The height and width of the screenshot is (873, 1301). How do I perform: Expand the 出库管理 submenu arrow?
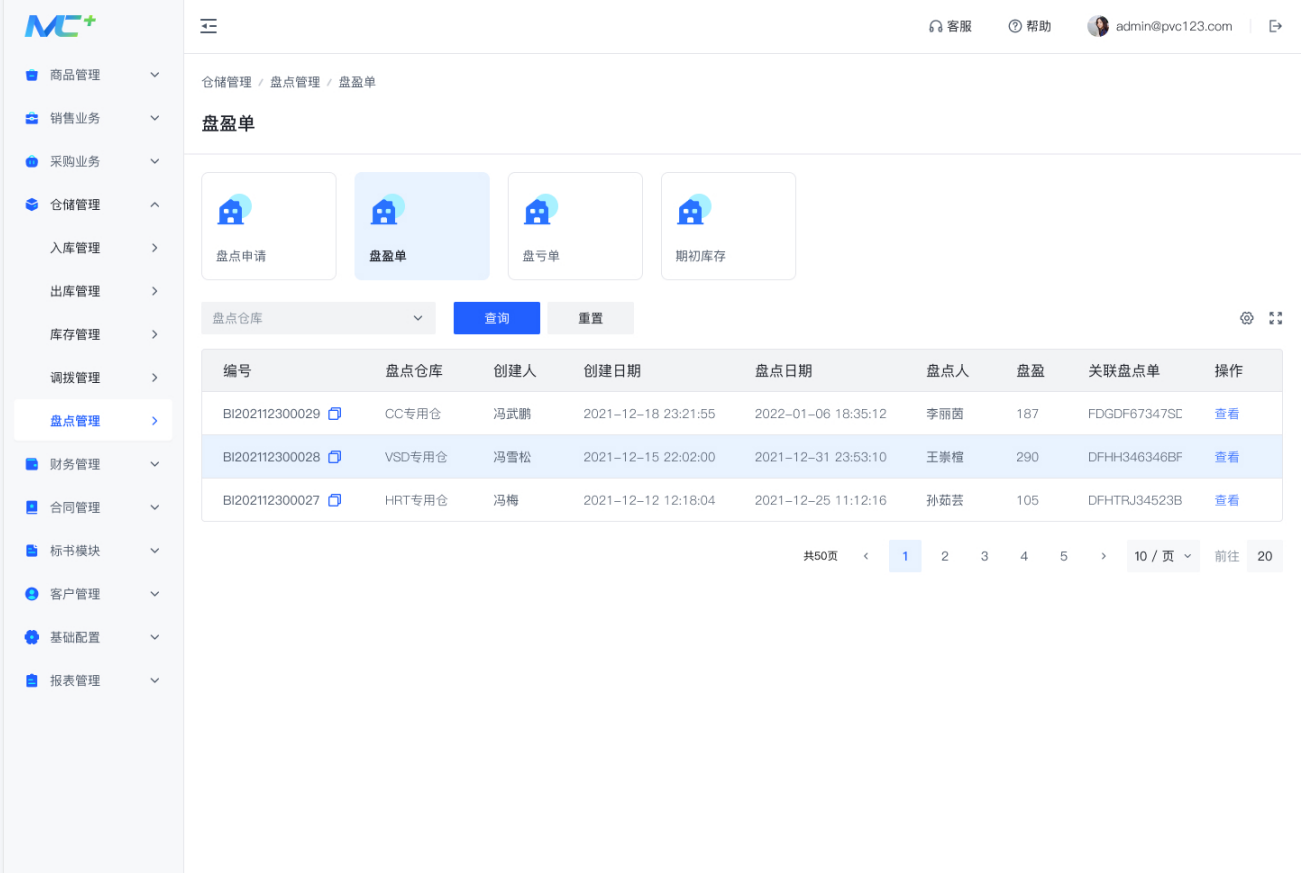pos(155,291)
